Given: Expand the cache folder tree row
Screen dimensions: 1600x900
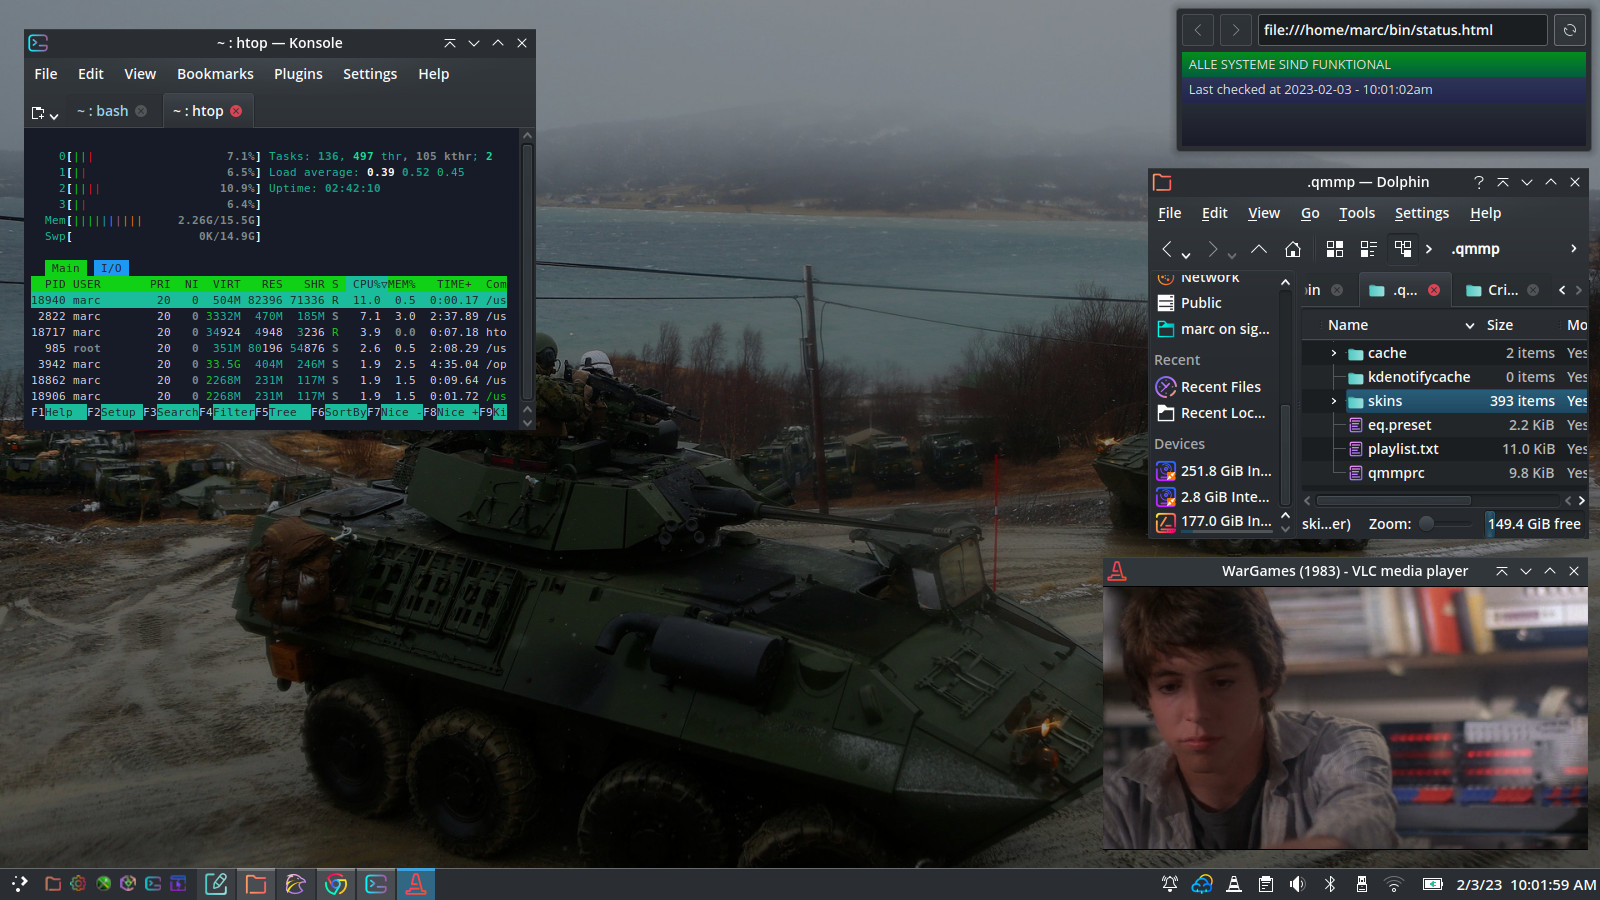Looking at the screenshot, I should (x=1334, y=353).
